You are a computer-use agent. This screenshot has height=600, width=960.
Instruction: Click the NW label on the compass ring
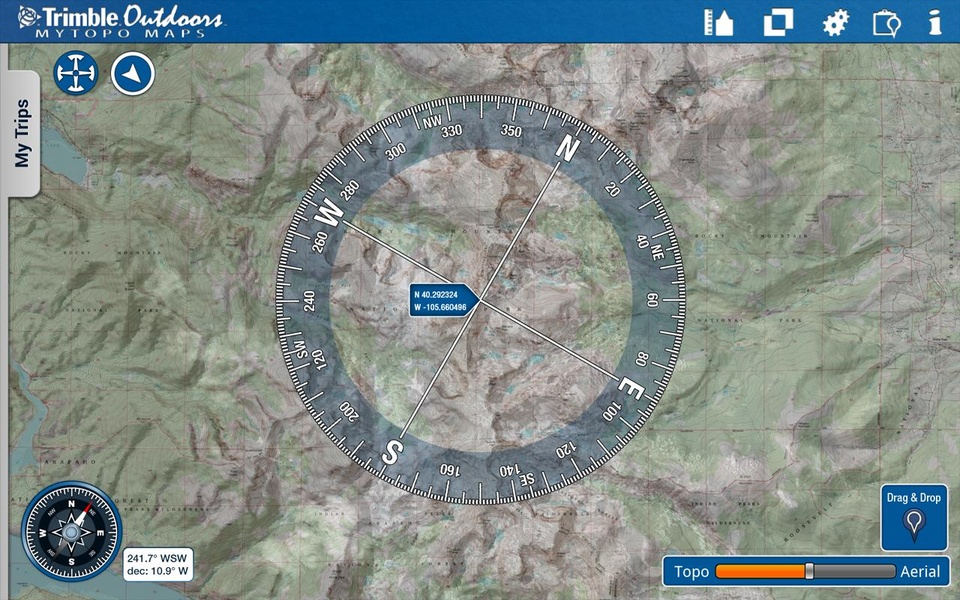click(432, 121)
